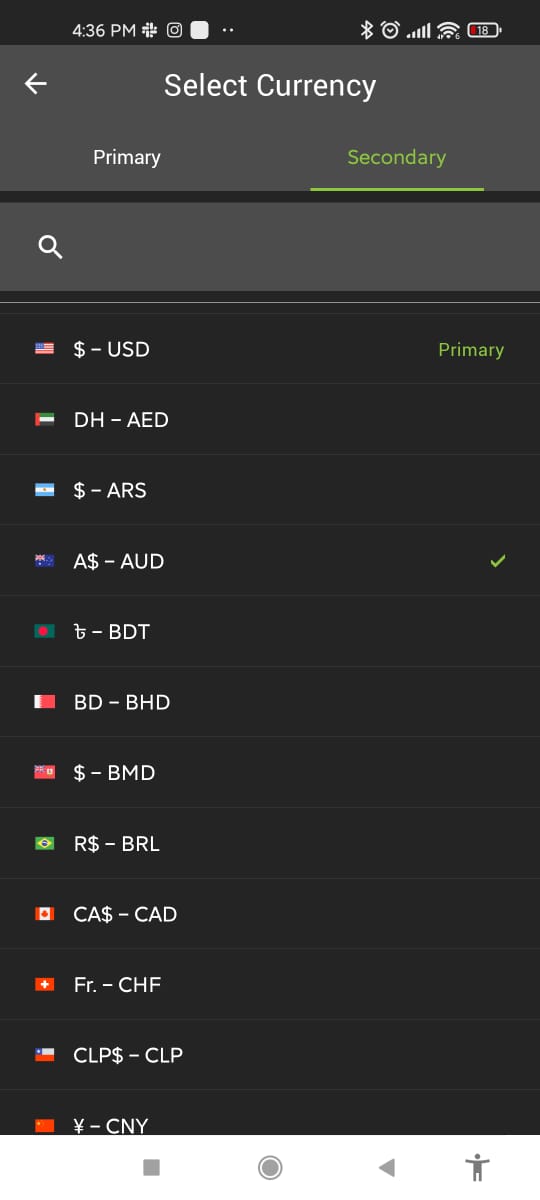Screen dimensions: 540x1200
Task: Choose CLP$ - CLP currency
Action: point(270,1055)
